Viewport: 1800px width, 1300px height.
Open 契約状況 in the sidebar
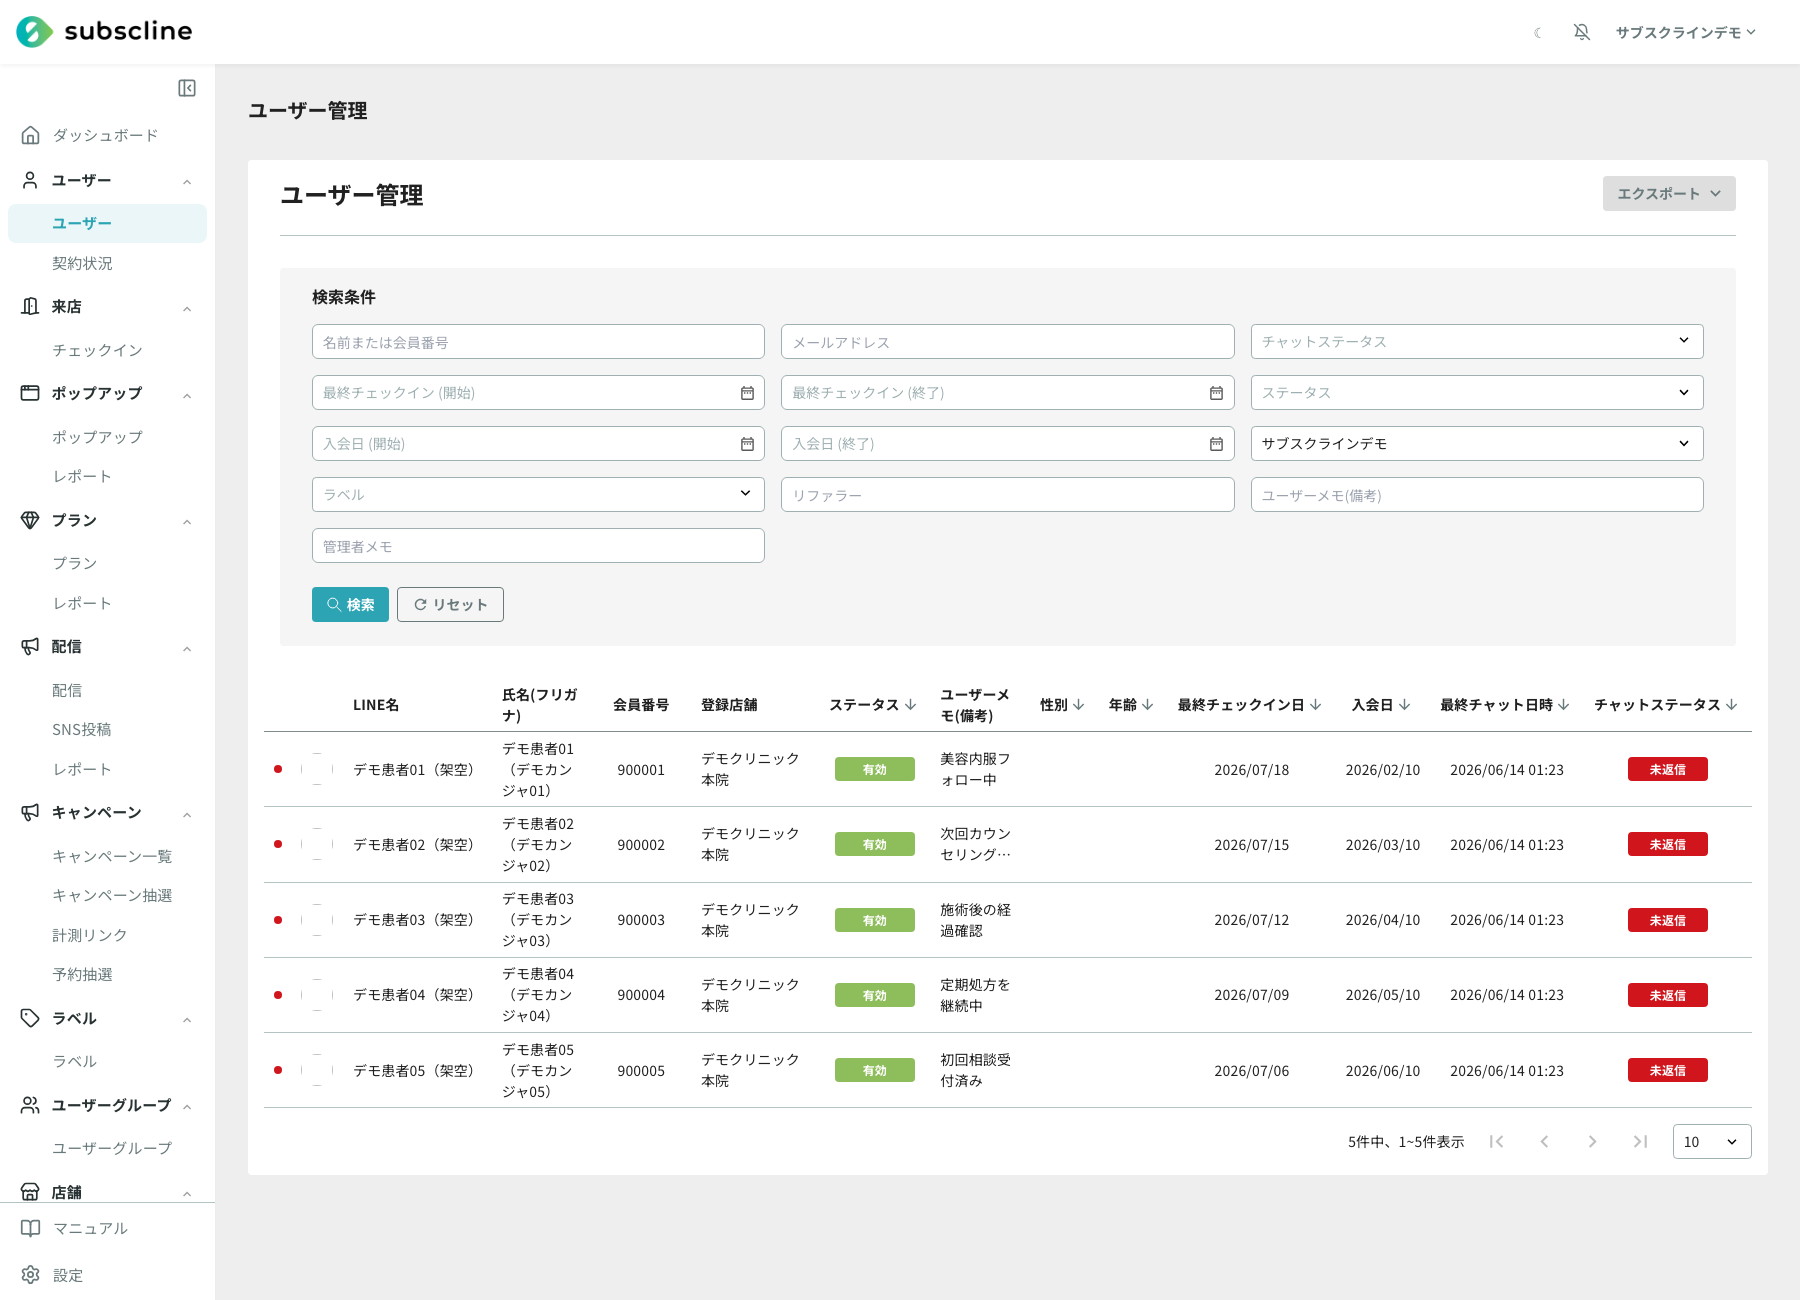pos(82,263)
